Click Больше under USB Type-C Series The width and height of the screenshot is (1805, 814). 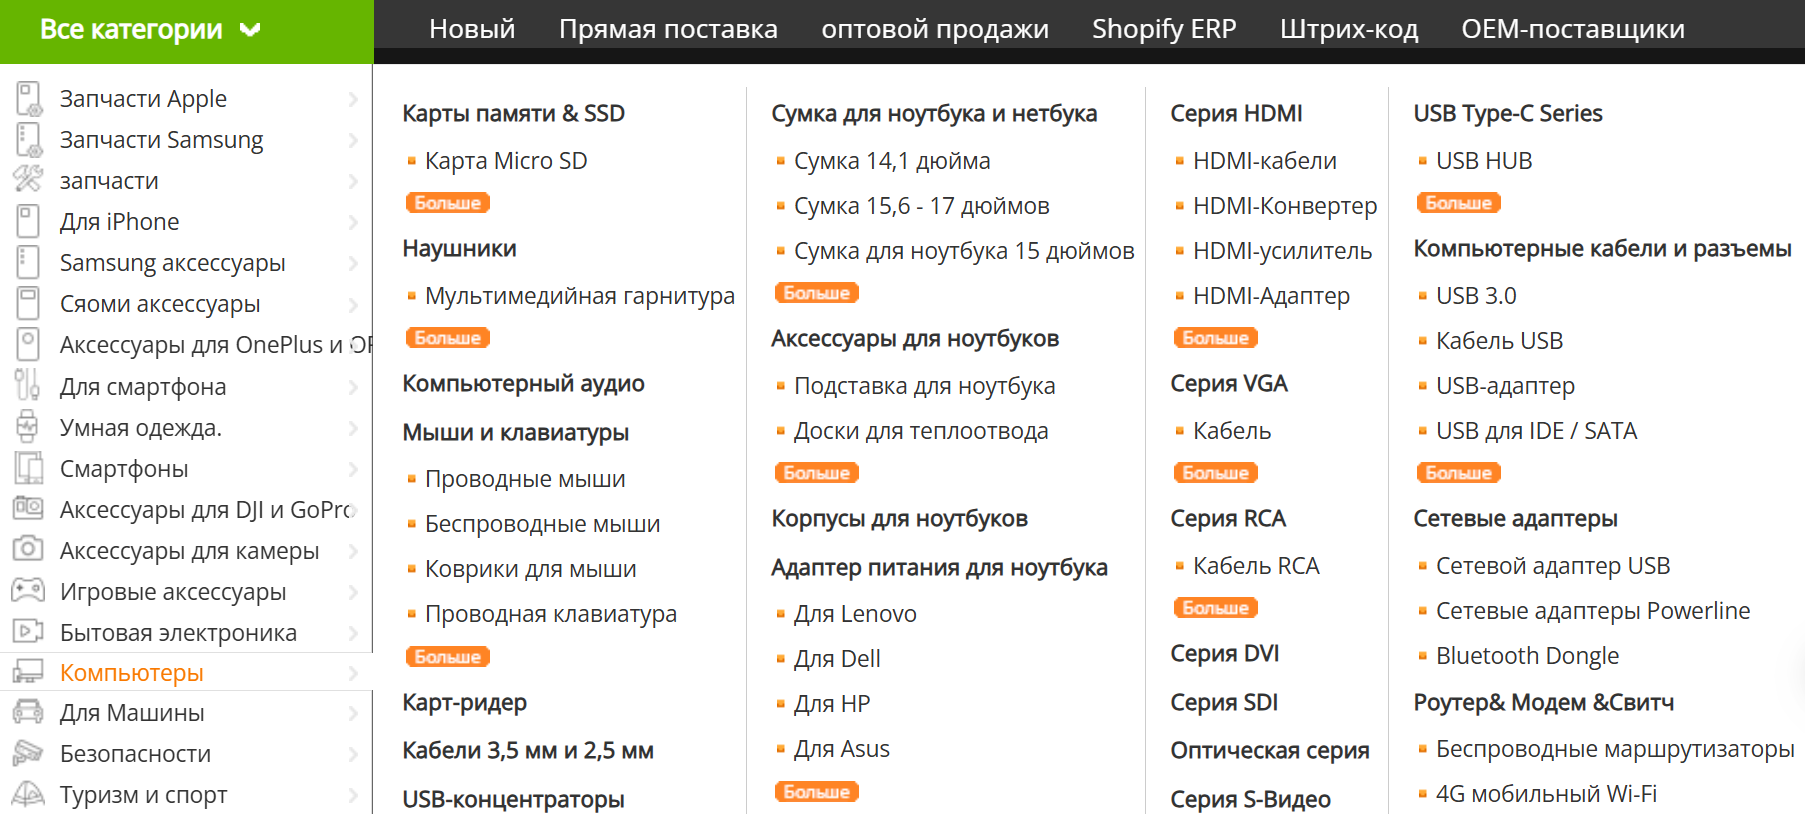point(1458,203)
